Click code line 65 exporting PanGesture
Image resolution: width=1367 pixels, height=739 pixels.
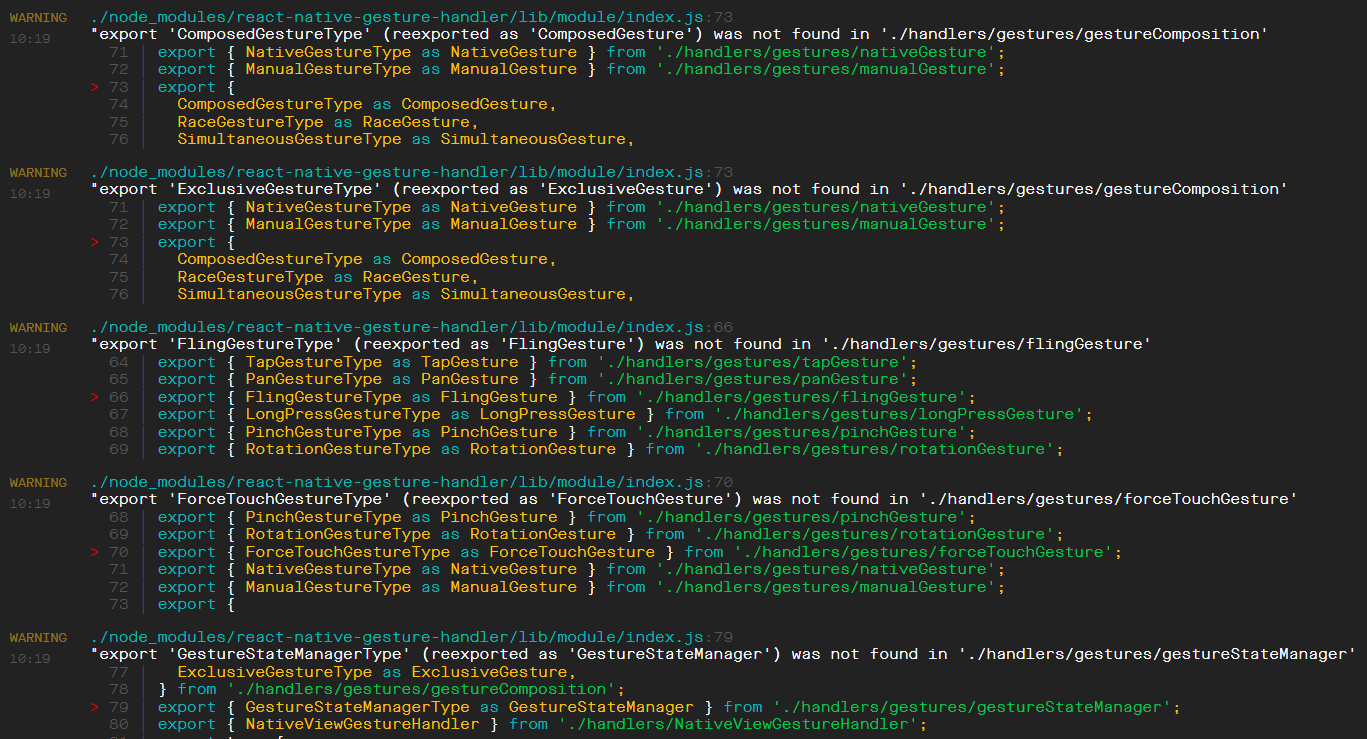click(537, 379)
